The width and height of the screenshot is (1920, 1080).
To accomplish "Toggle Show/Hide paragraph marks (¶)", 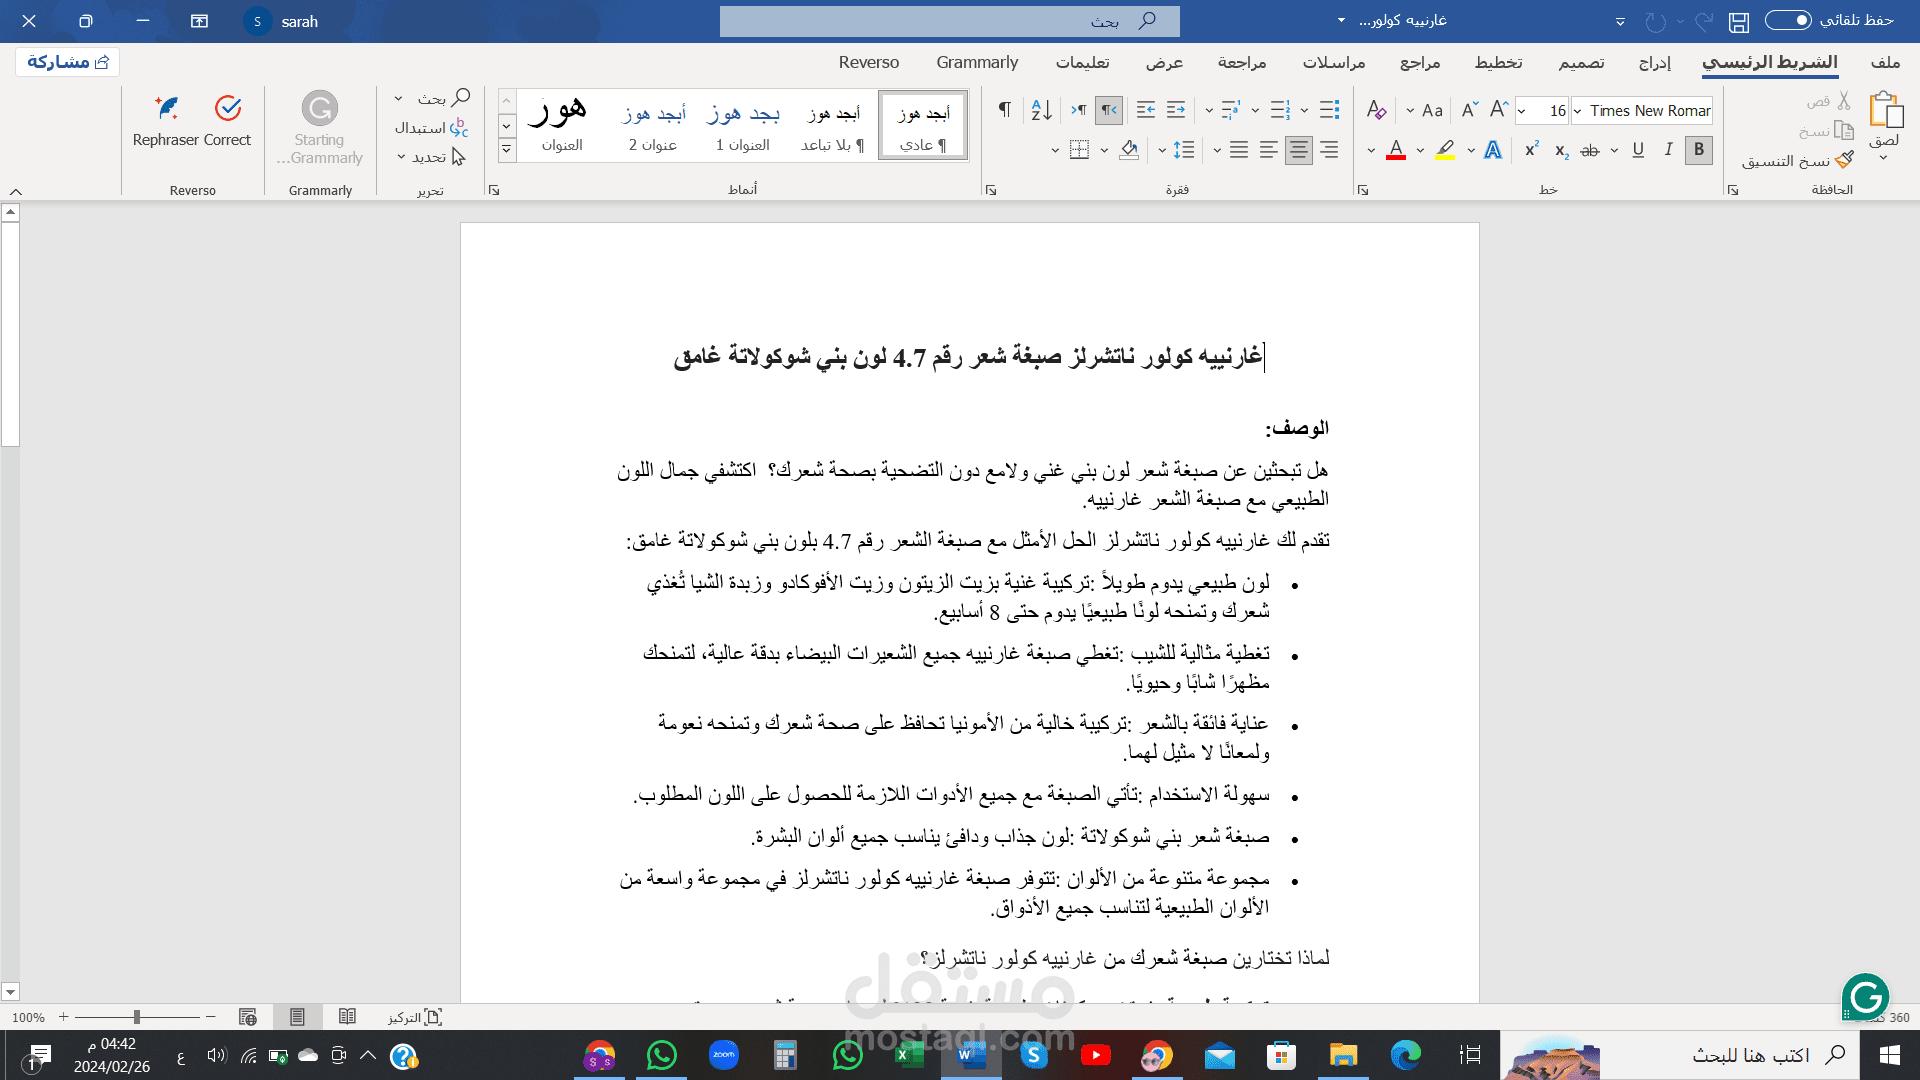I will pyautogui.click(x=1004, y=110).
